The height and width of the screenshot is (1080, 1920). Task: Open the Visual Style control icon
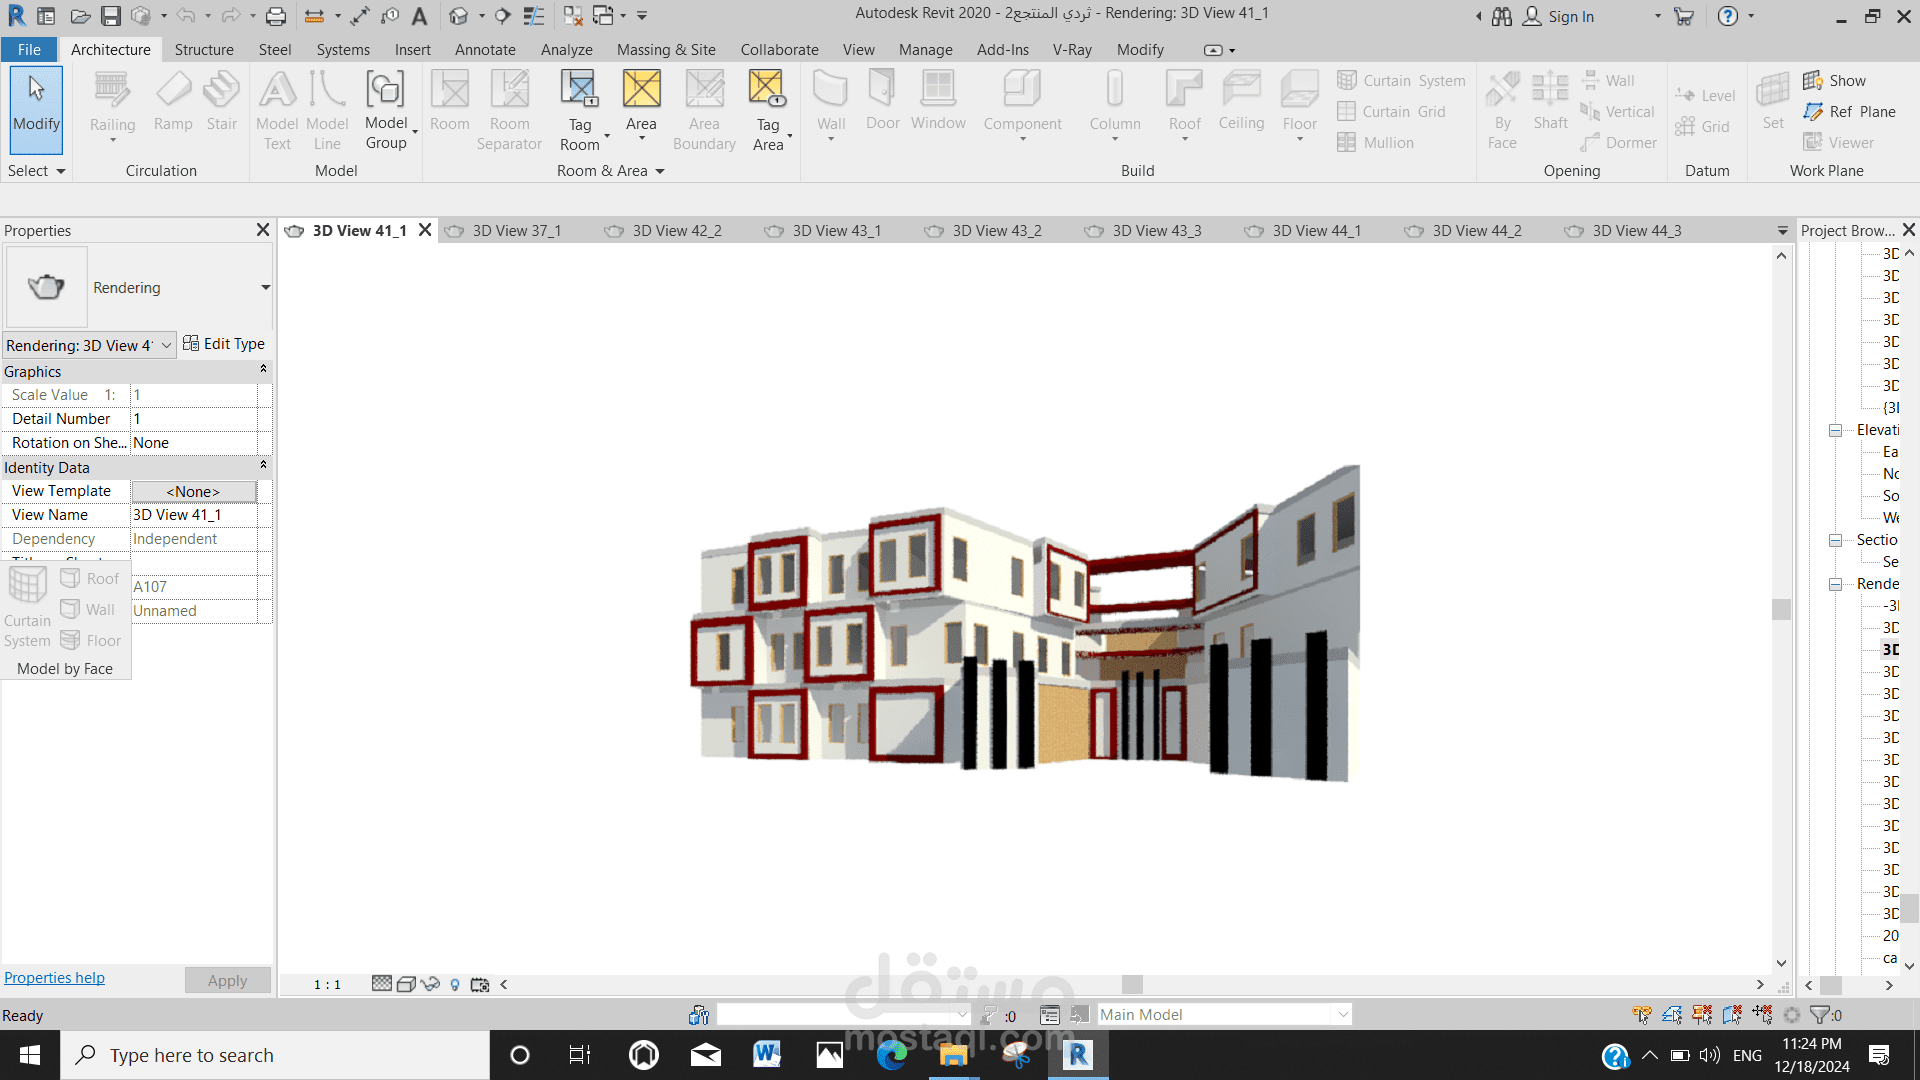click(406, 985)
